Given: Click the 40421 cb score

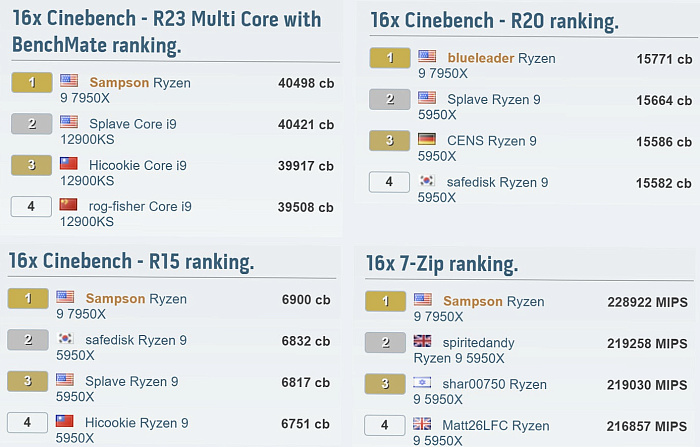Looking at the screenshot, I should tap(306, 125).
